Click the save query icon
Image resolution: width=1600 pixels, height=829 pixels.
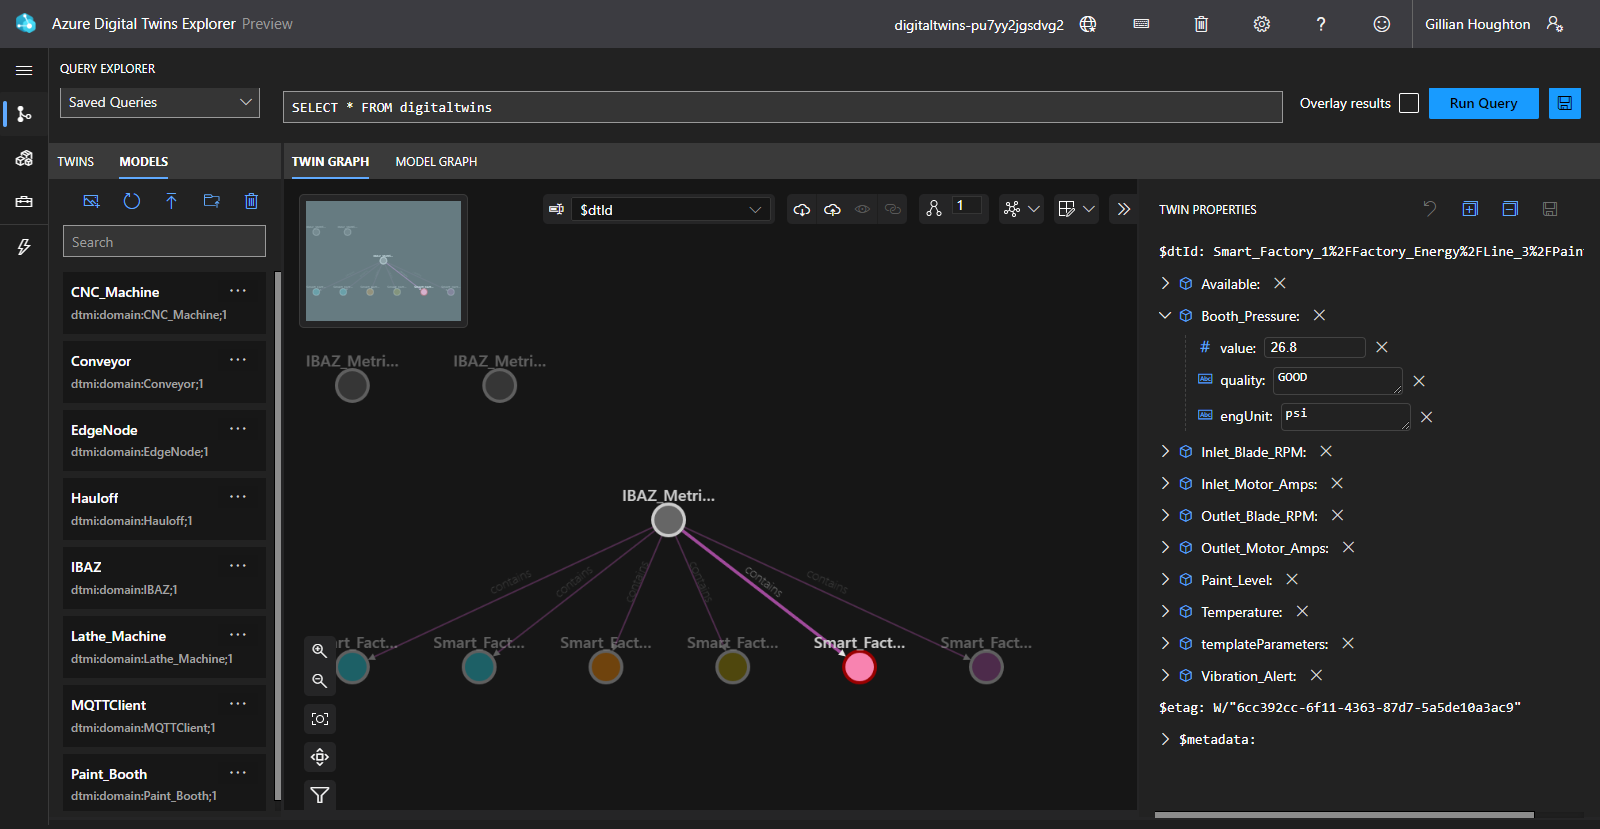1564,103
